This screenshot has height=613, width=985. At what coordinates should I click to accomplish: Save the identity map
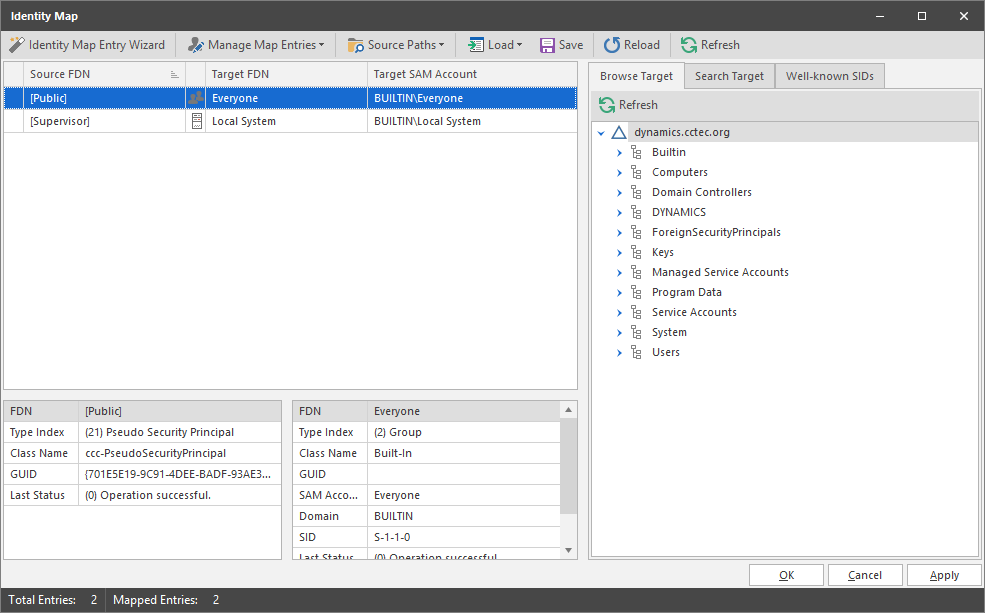(561, 45)
